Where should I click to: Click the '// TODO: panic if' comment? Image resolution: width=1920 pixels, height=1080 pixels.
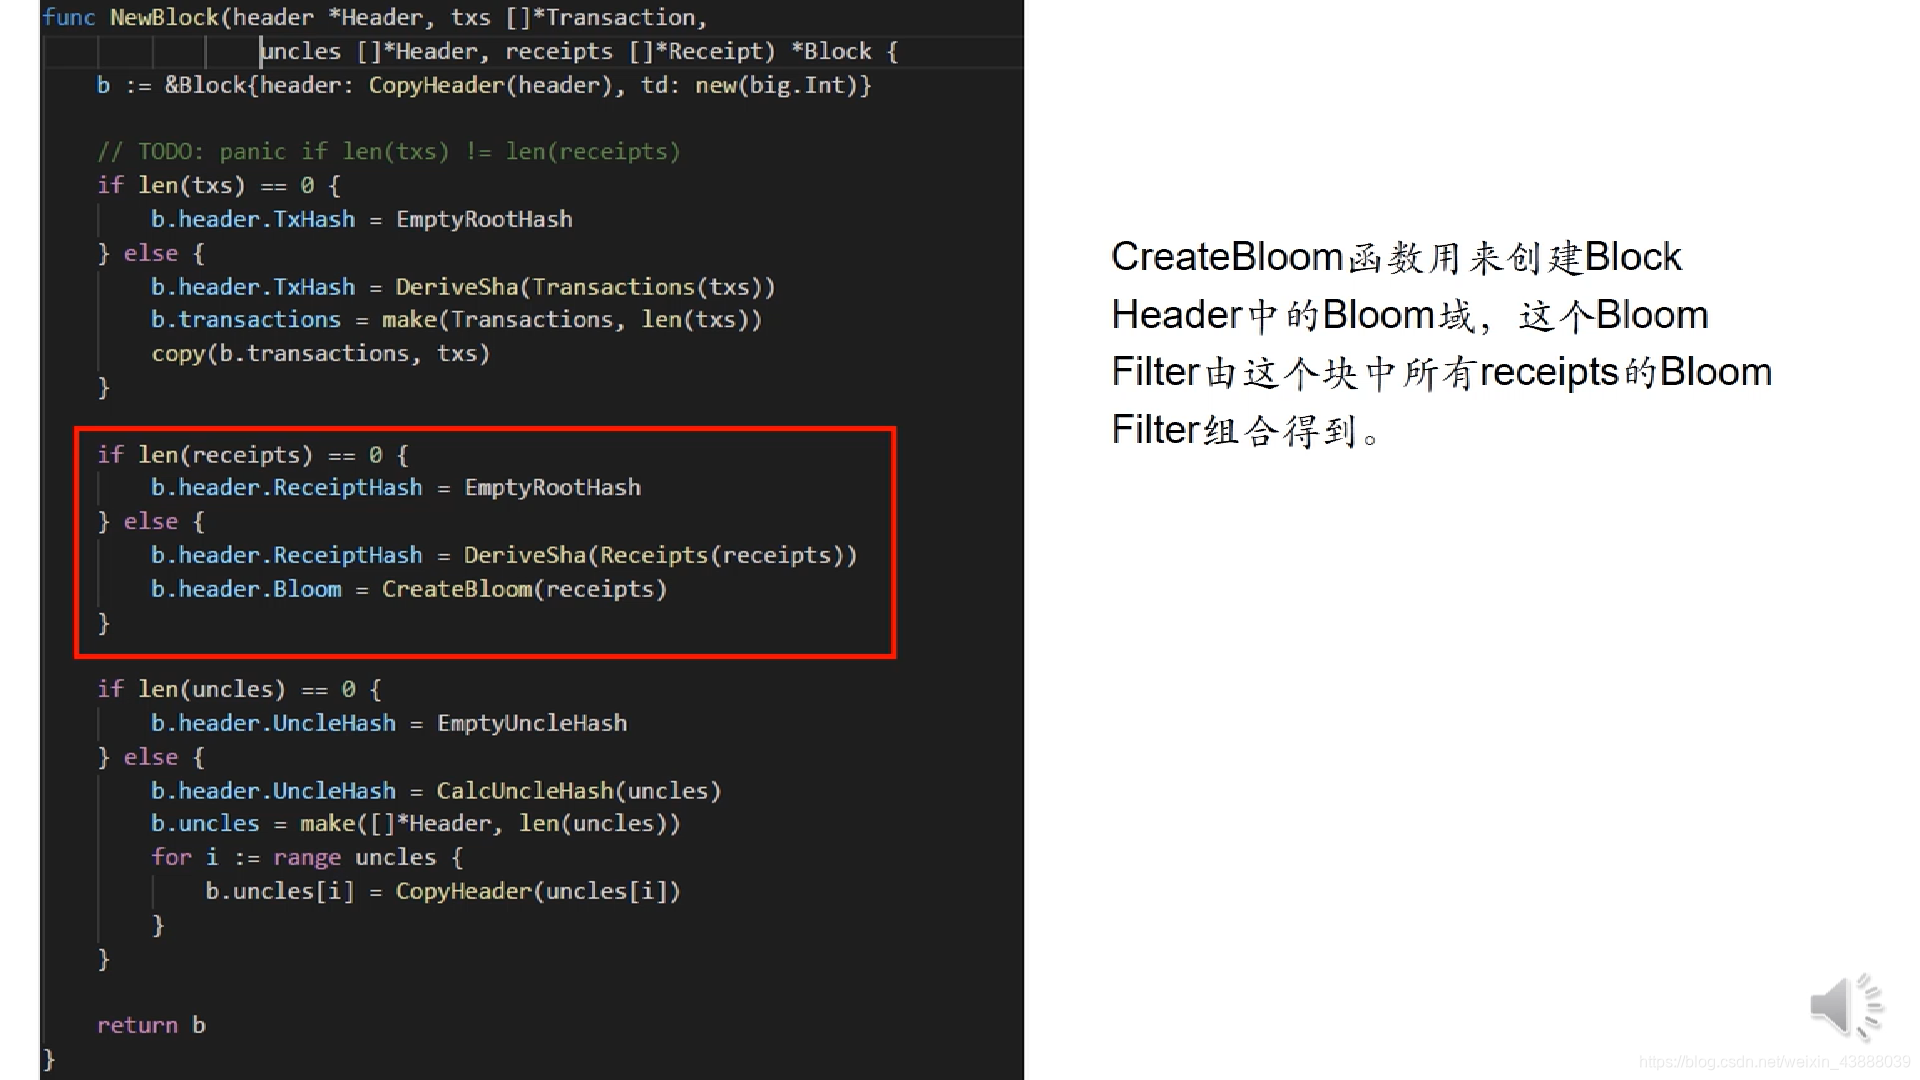389,151
